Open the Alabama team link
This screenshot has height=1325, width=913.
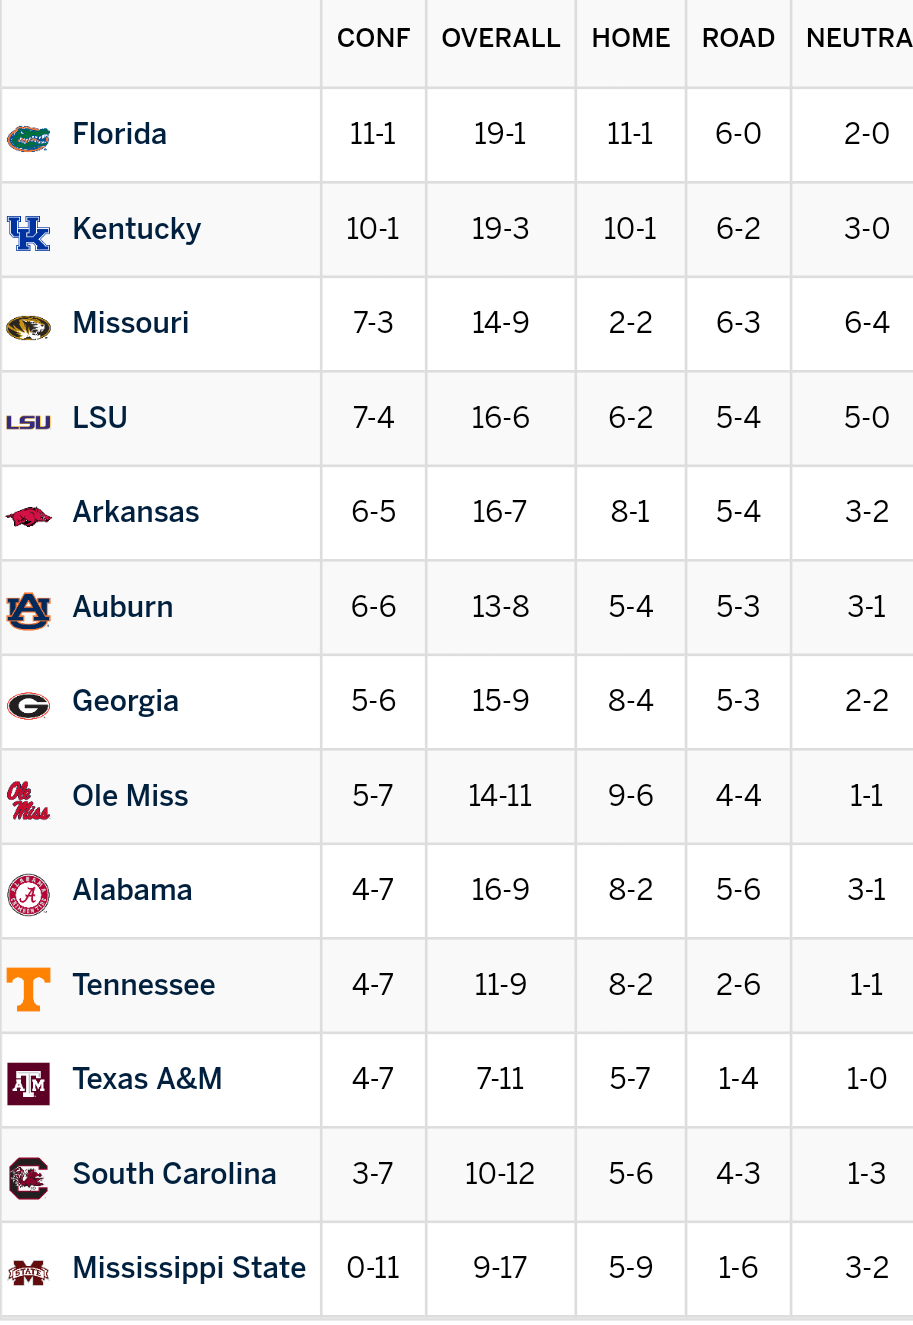(132, 890)
